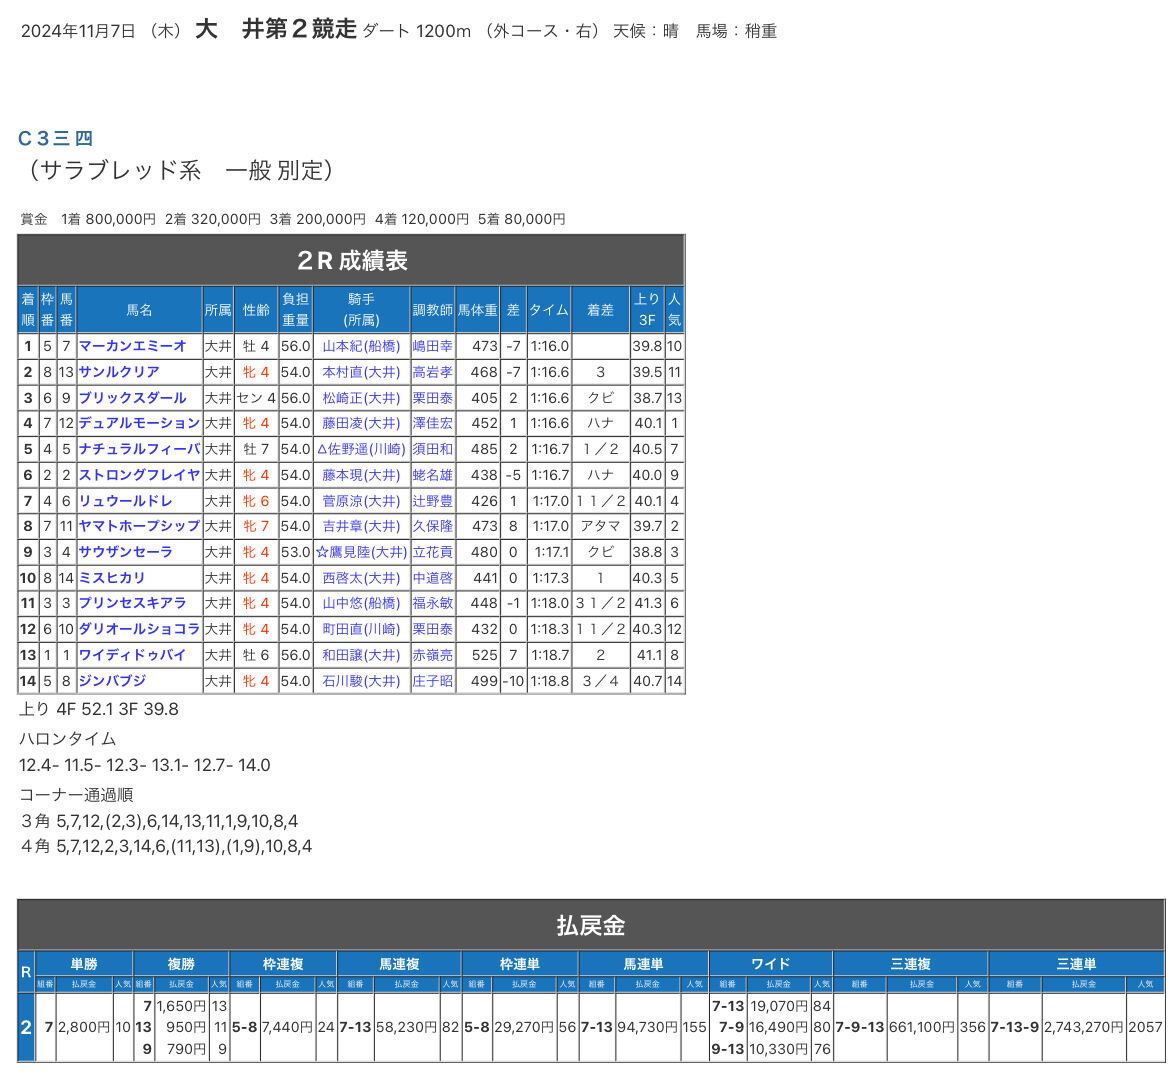This screenshot has height=1085, width=1170.
Task: Open ストロングフレイヤ horse profile
Action: coord(139,475)
